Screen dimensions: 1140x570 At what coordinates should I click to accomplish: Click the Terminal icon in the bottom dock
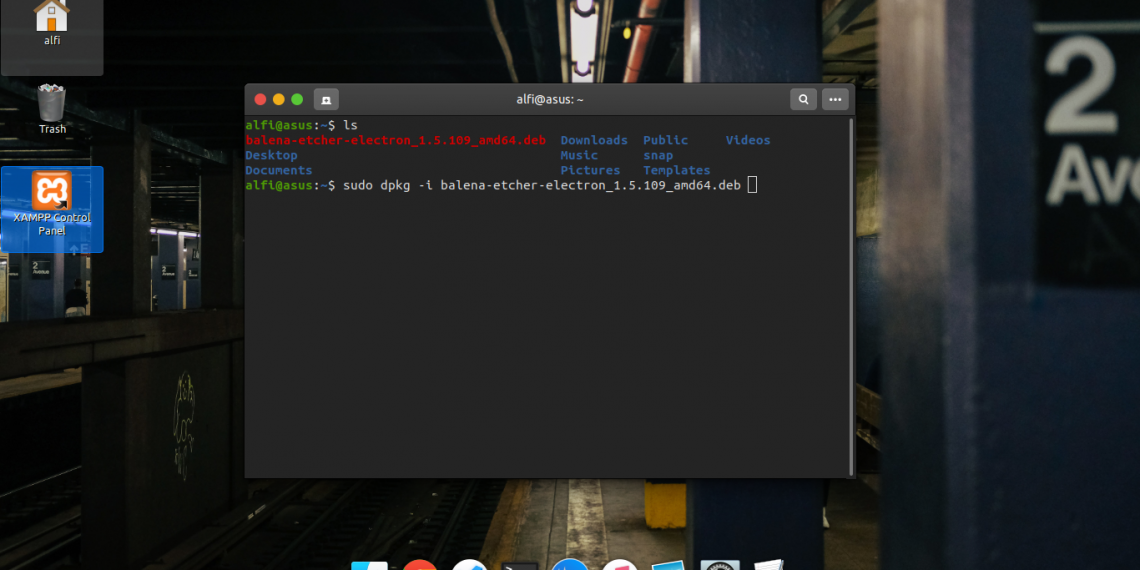[520, 566]
